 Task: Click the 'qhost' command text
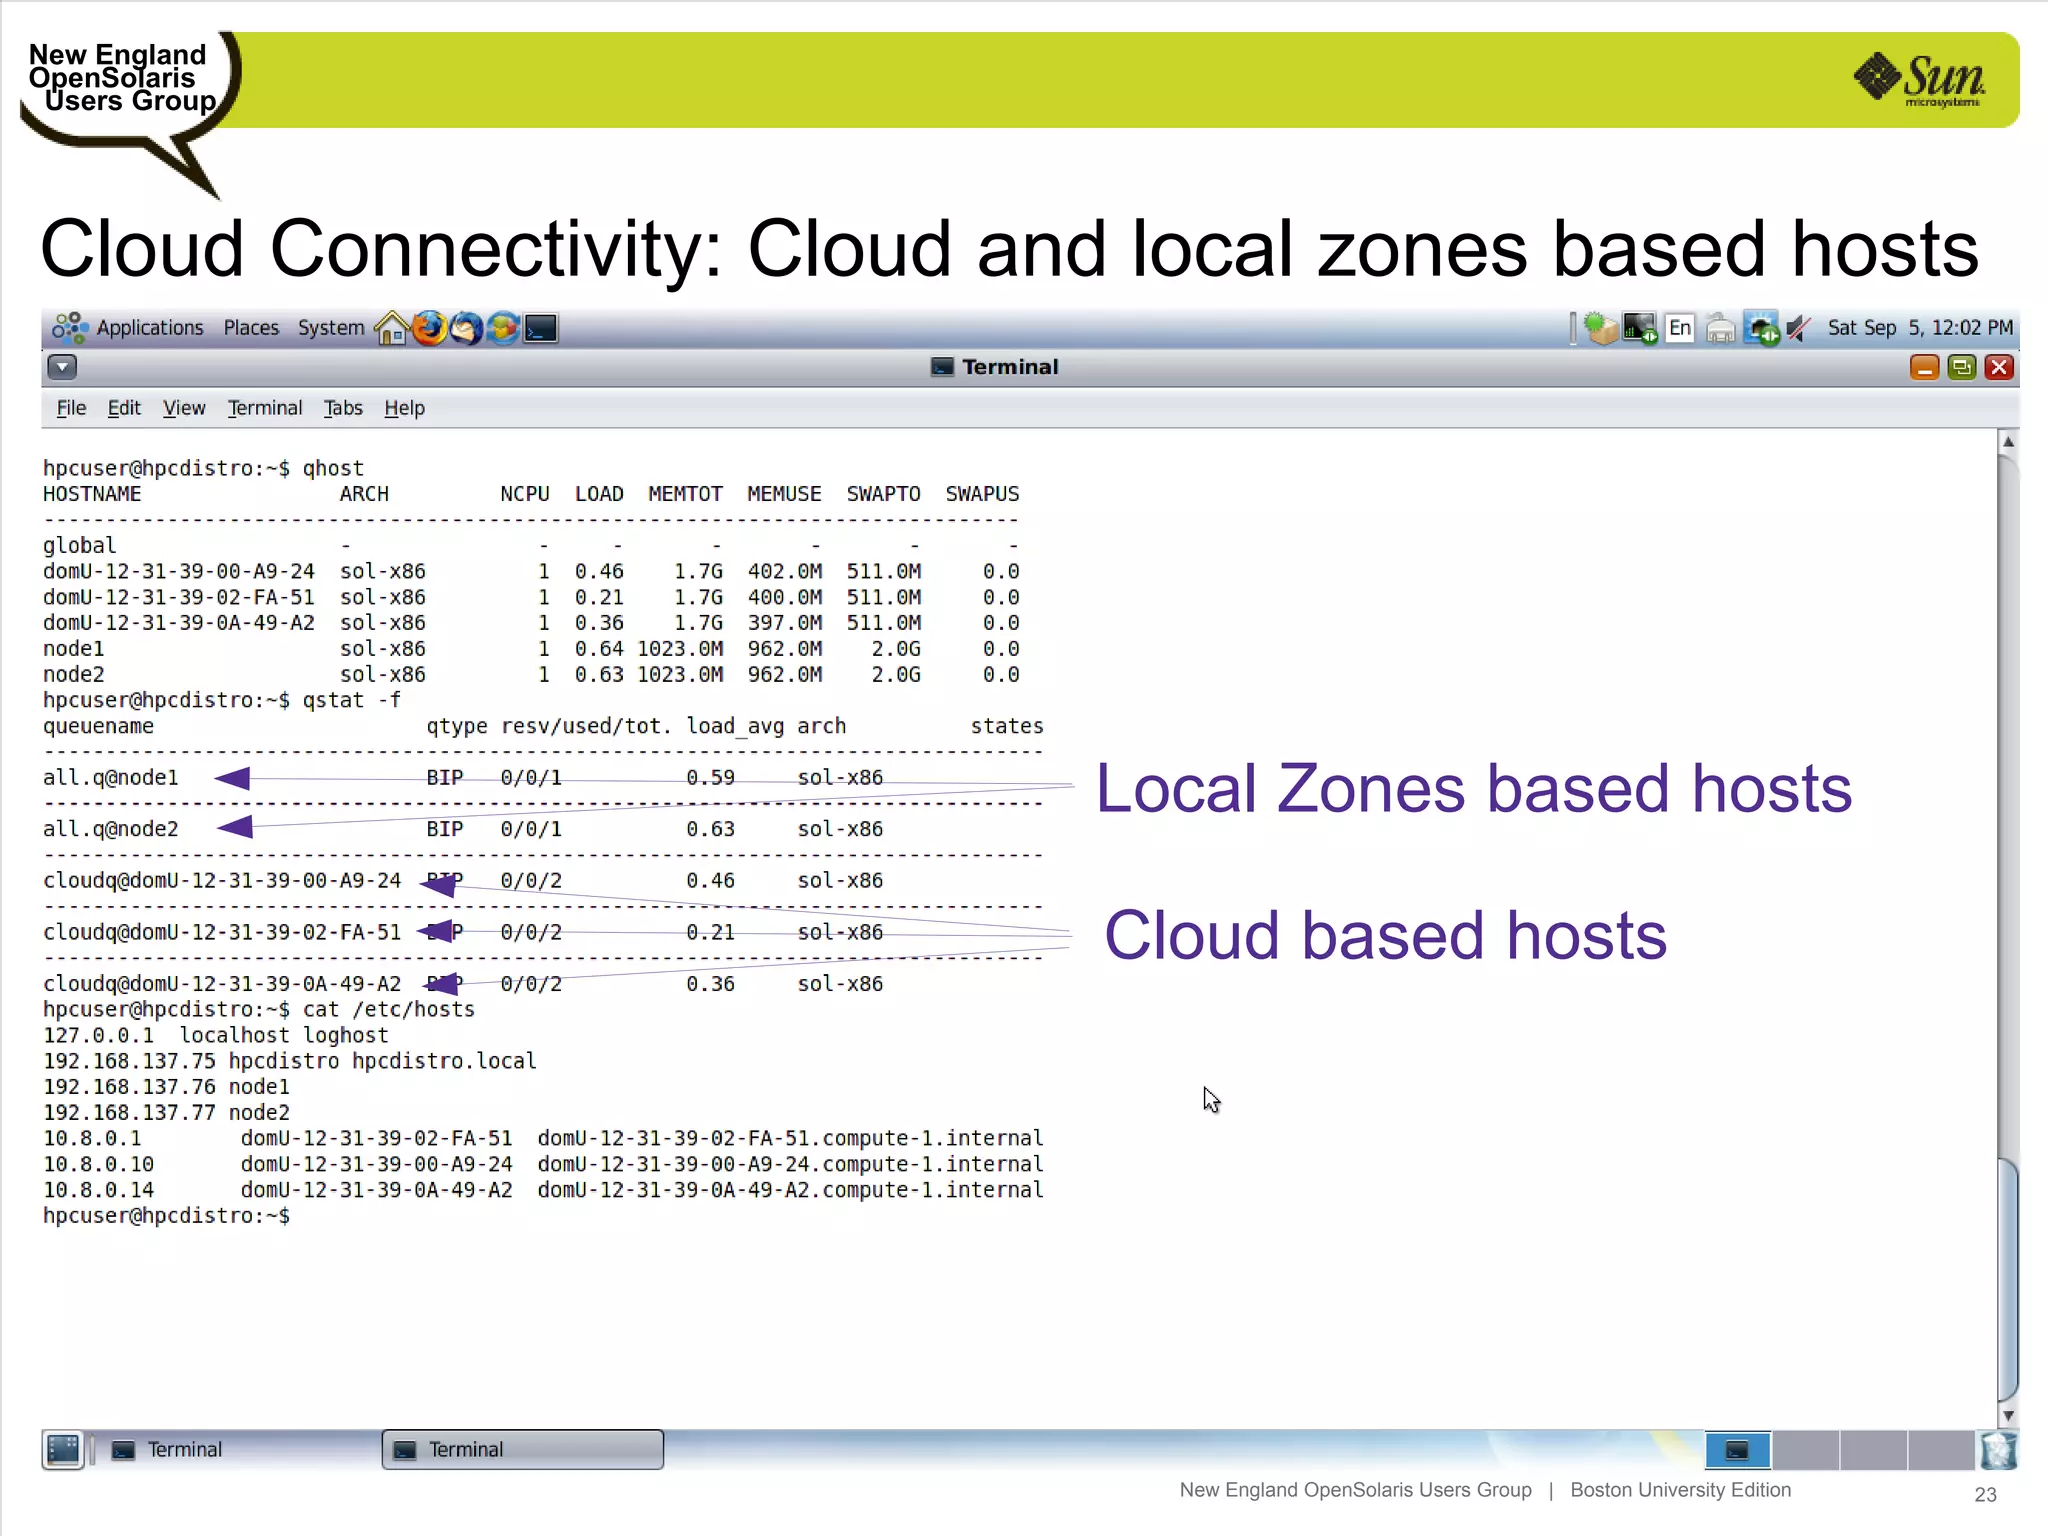coord(333,468)
